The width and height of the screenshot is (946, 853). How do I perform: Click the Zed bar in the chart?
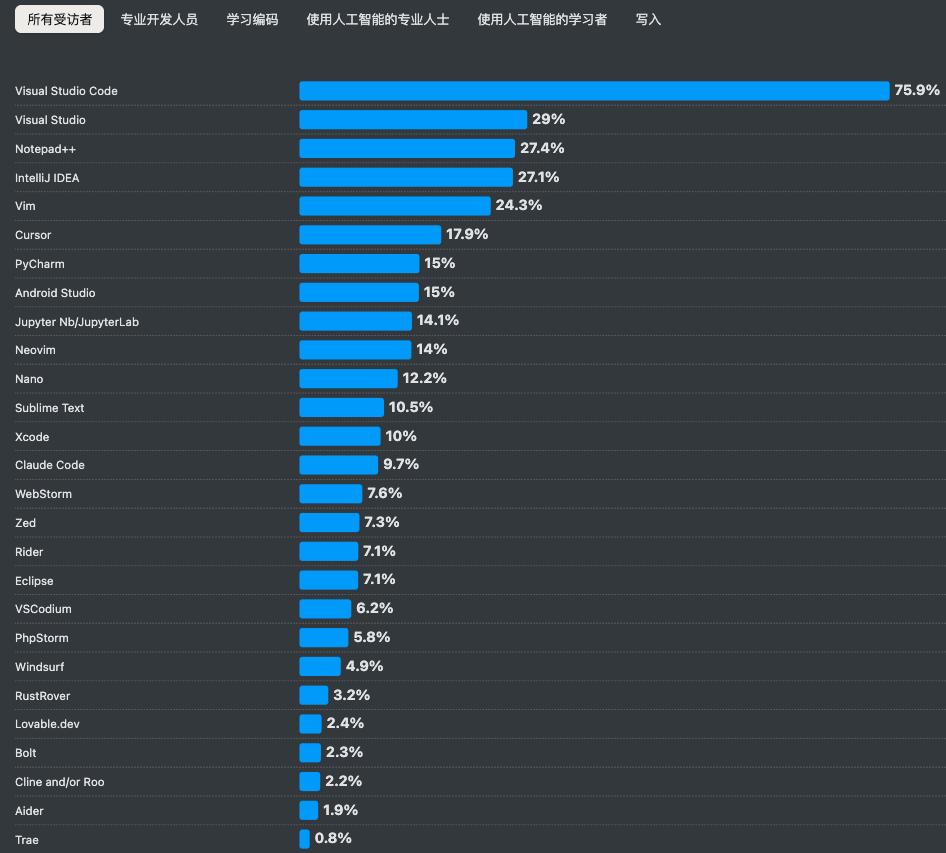tap(328, 522)
